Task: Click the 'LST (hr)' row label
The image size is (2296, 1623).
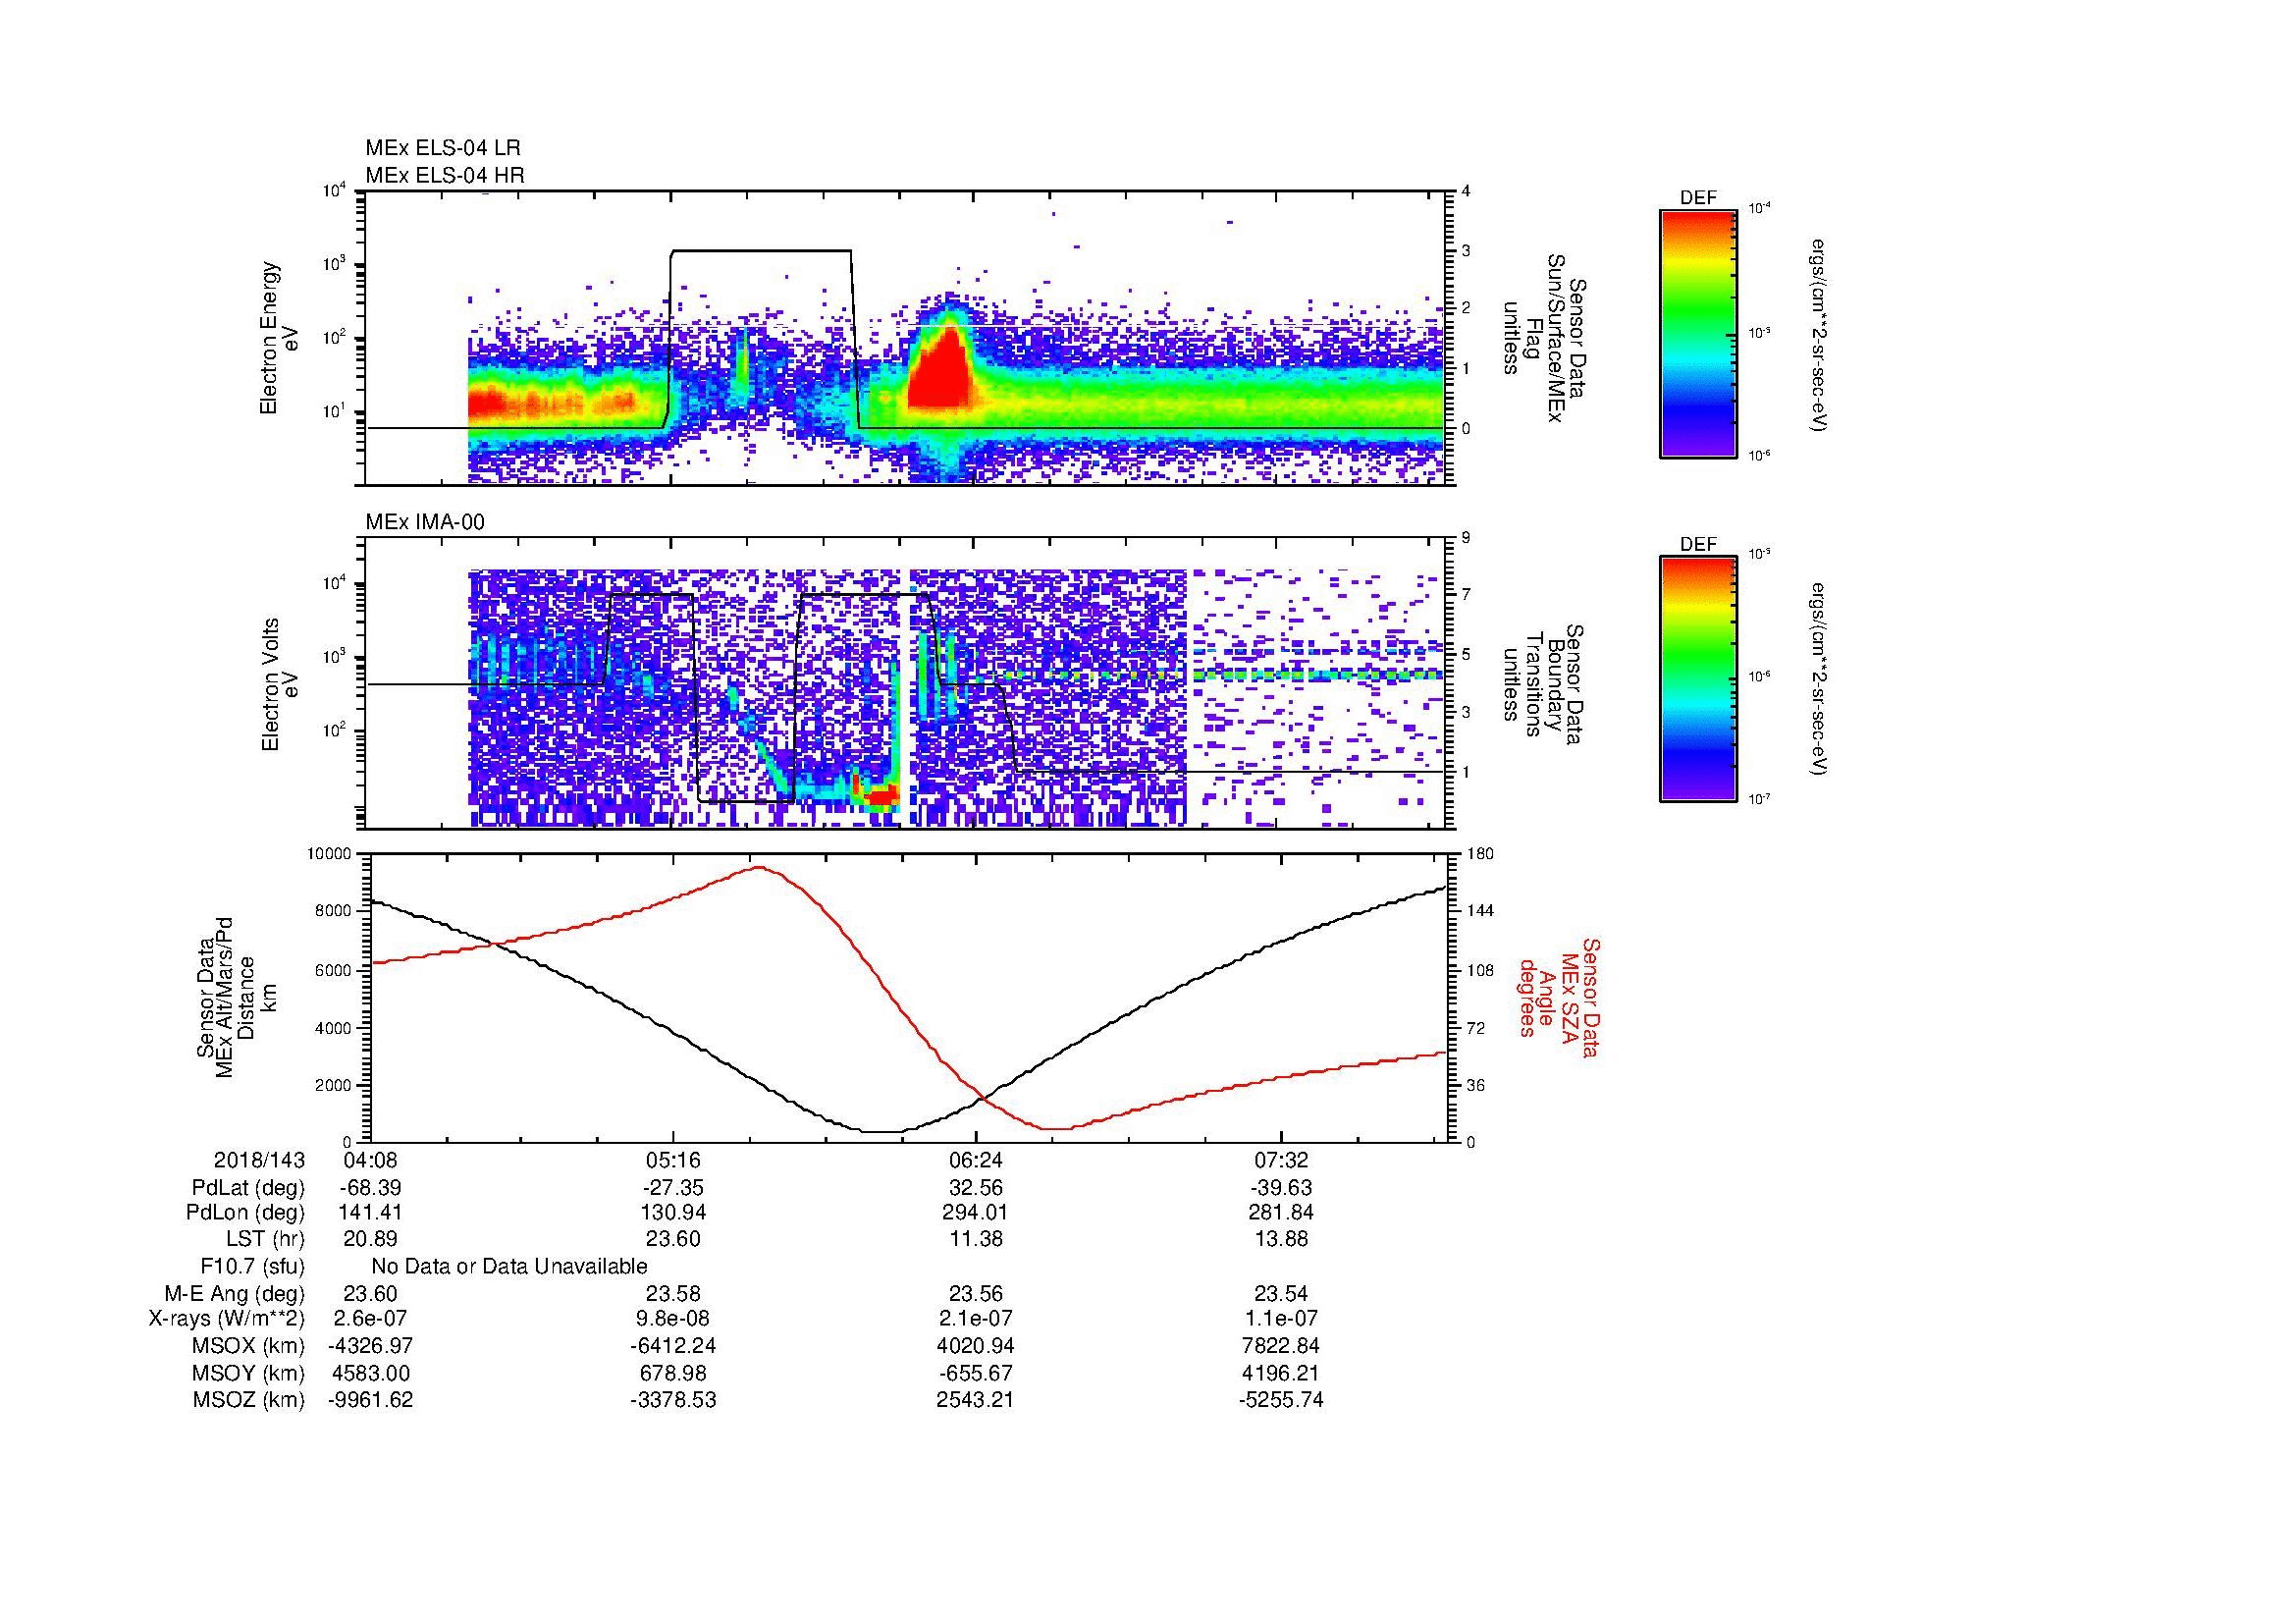Action: 264,1239
